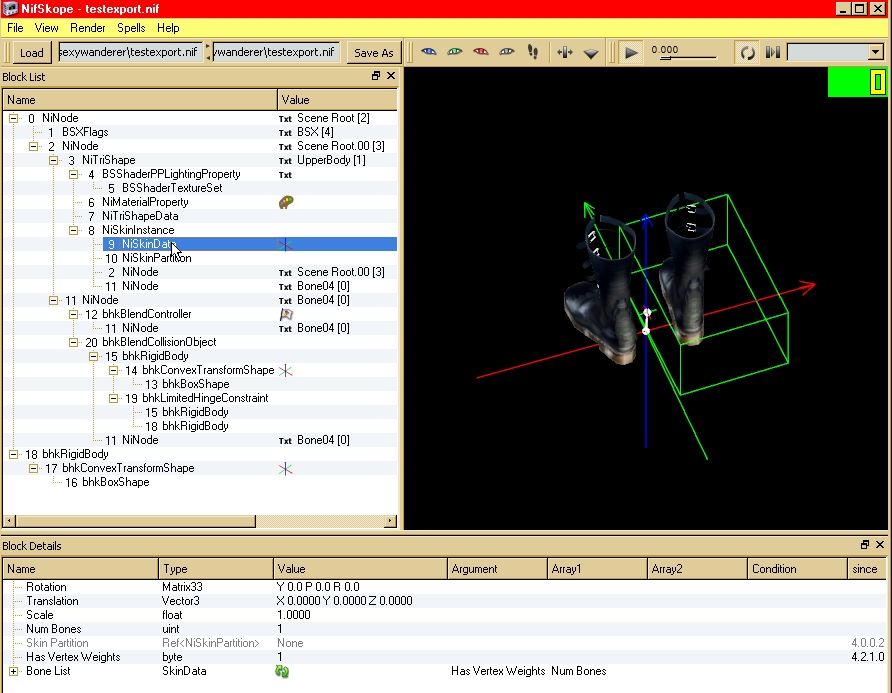This screenshot has height=693, width=892.
Task: Collapse the 2 NiNode branch
Action: tap(34, 146)
